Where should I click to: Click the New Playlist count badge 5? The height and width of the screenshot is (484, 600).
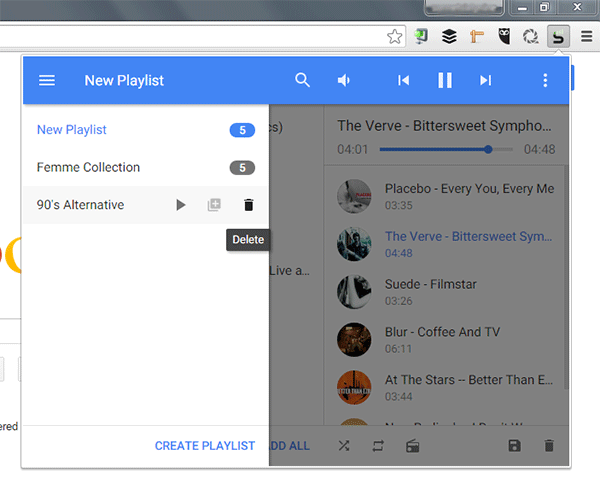tap(242, 130)
